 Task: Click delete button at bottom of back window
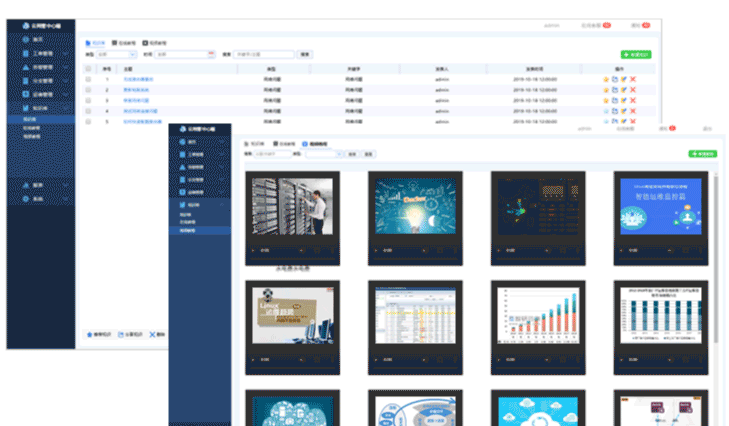pyautogui.click(x=157, y=334)
